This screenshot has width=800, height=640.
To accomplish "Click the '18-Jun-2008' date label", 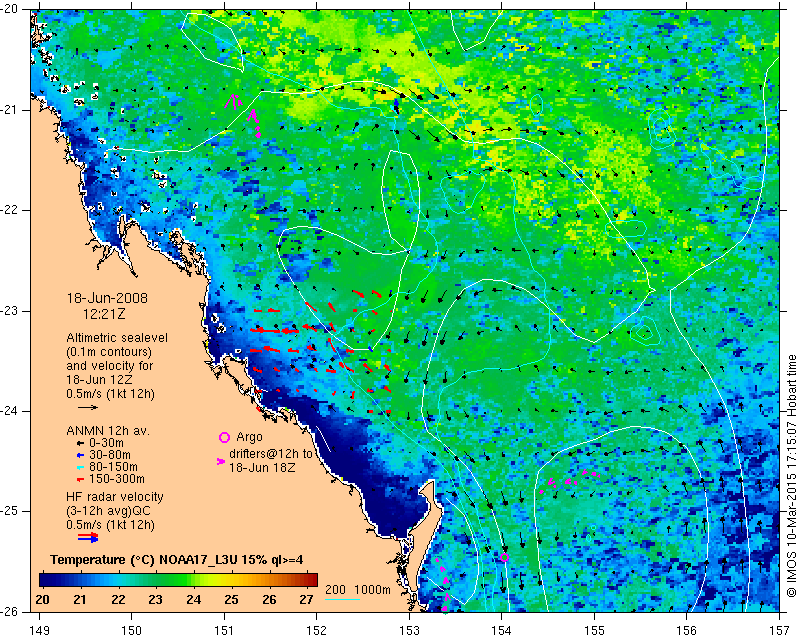I will pos(107,298).
